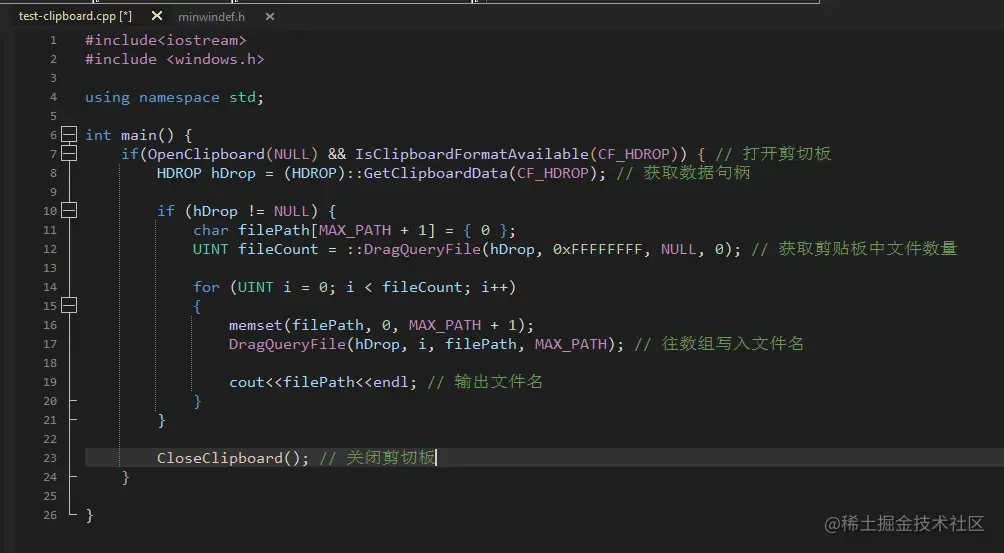1004x553 pixels.
Task: Click line number 1 in the gutter
Action: click(x=53, y=40)
